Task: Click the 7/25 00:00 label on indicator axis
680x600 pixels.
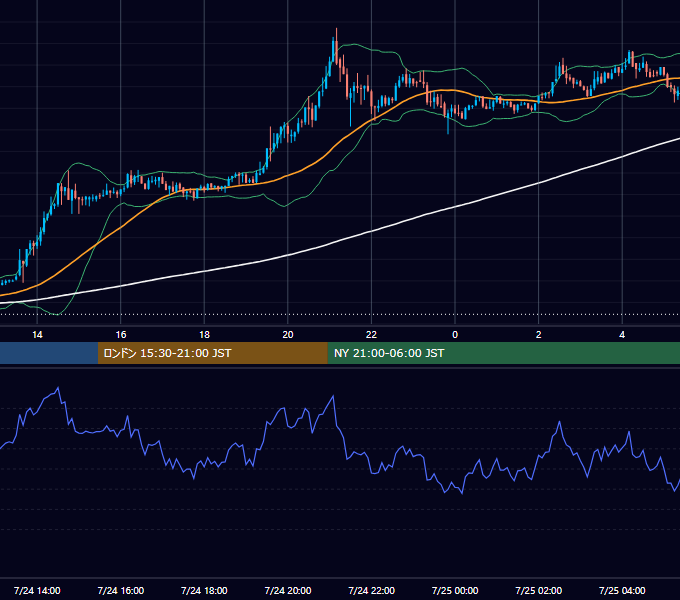Action: 455,590
